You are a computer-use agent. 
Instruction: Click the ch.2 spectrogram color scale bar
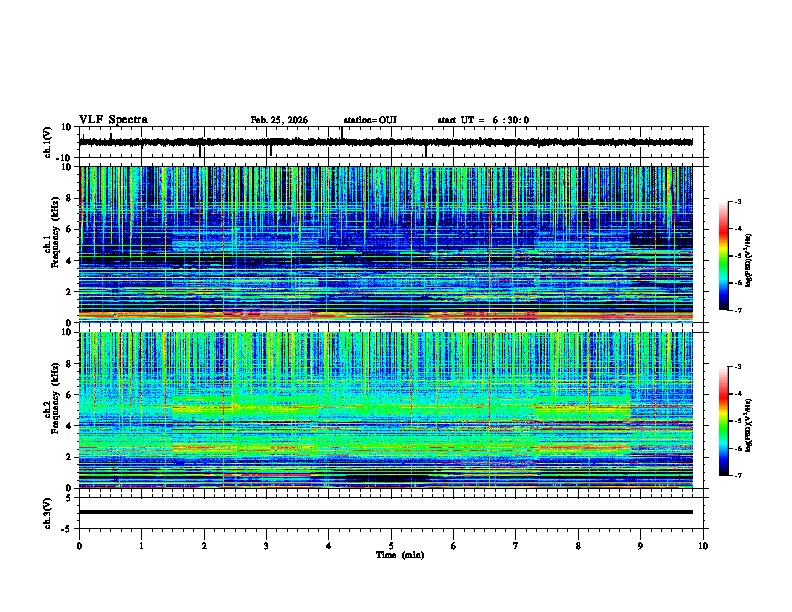724,421
